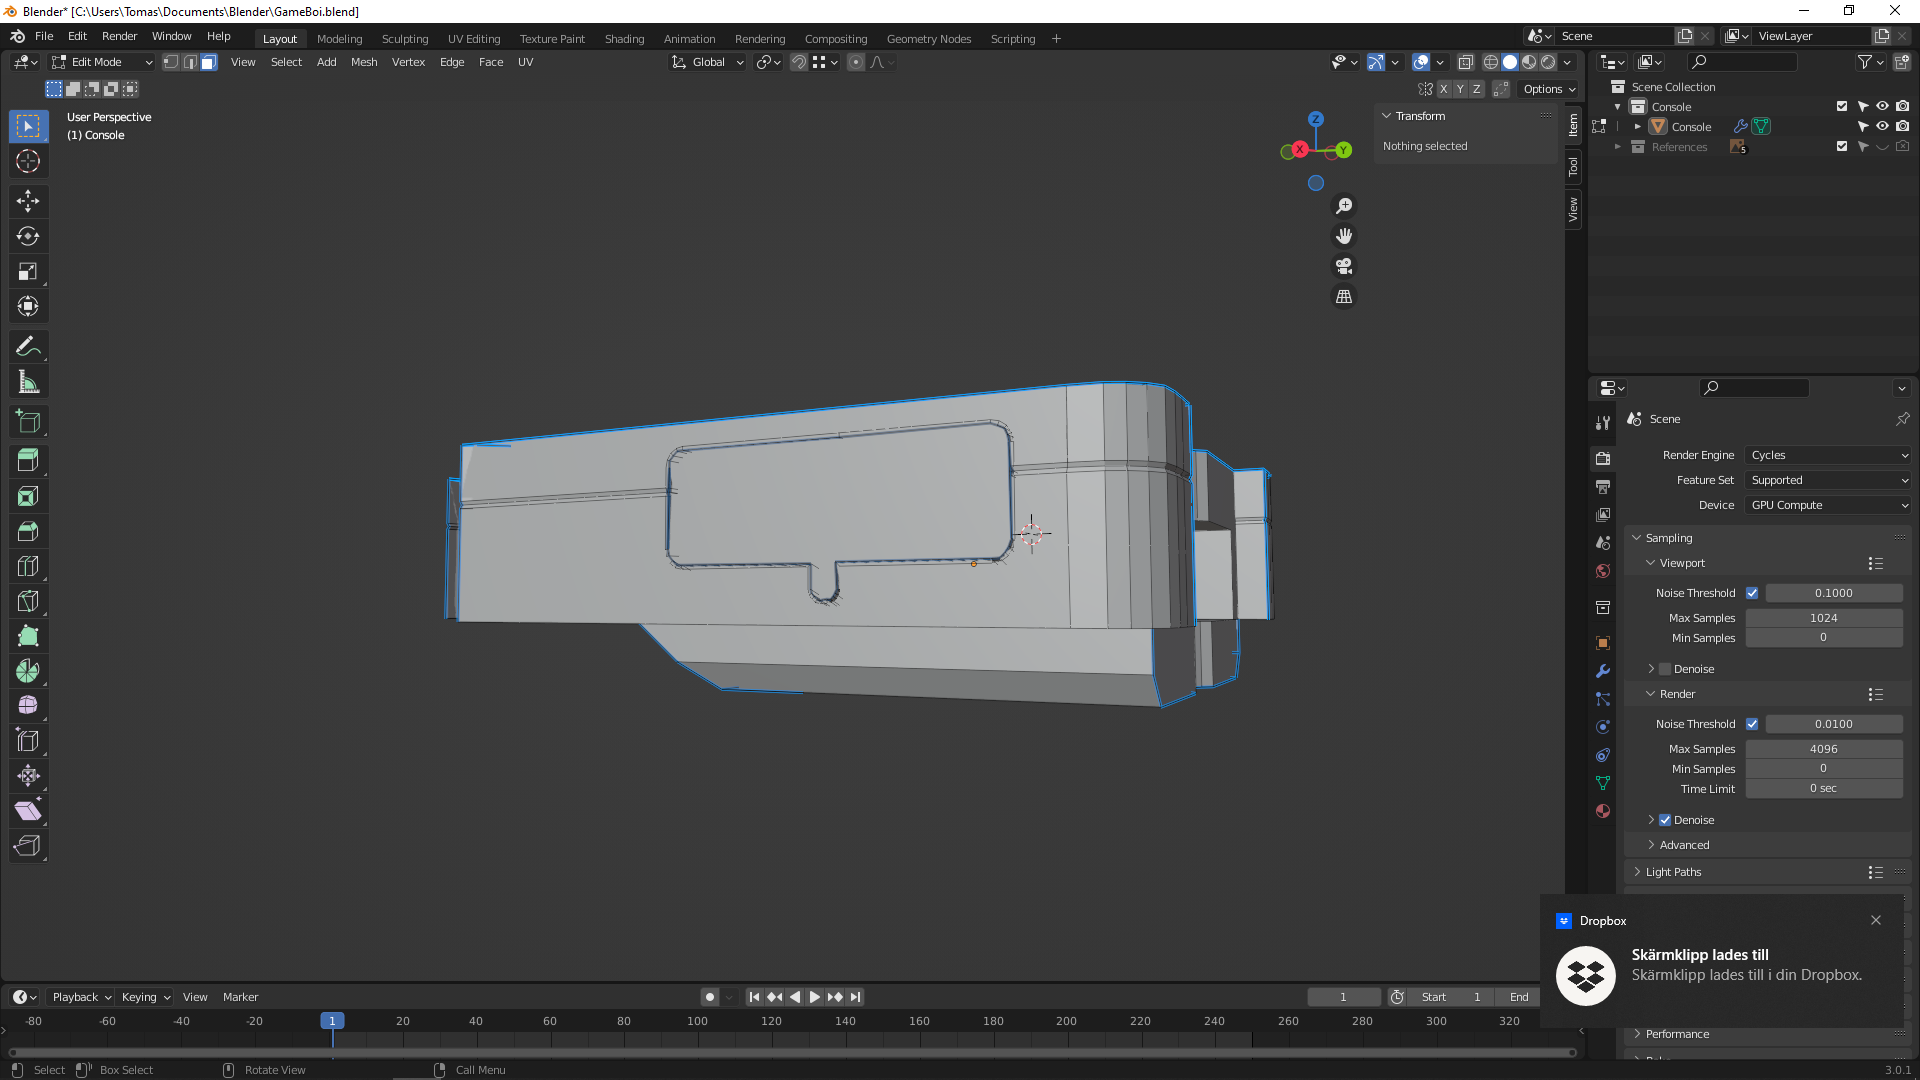
Task: Open Modifier properties wrench tab
Action: tap(1603, 671)
